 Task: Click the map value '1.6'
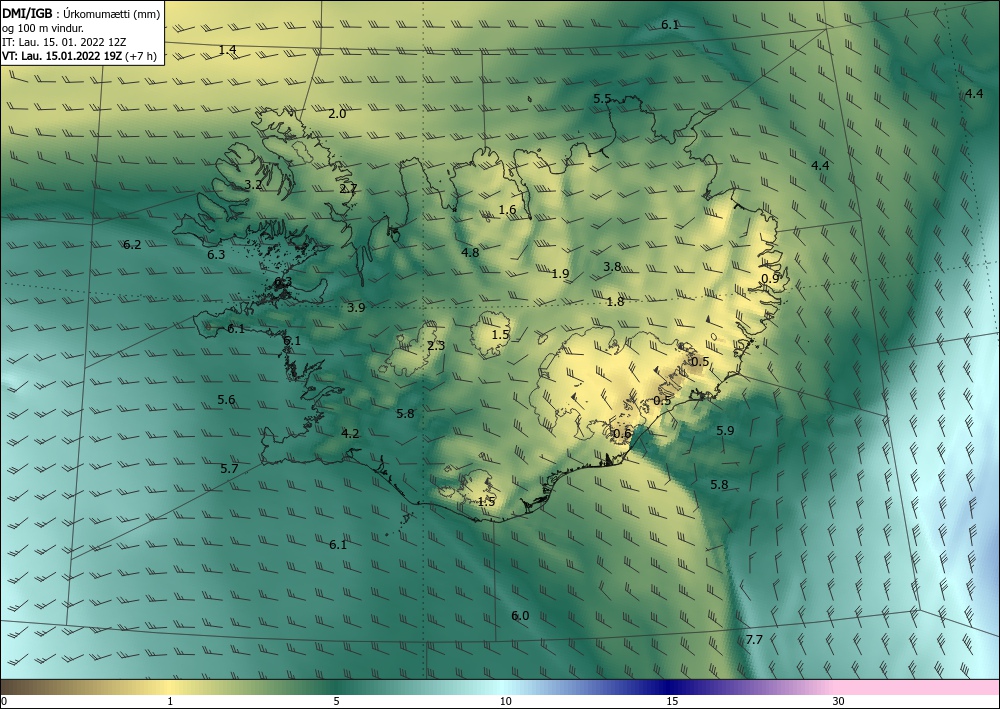[507, 210]
